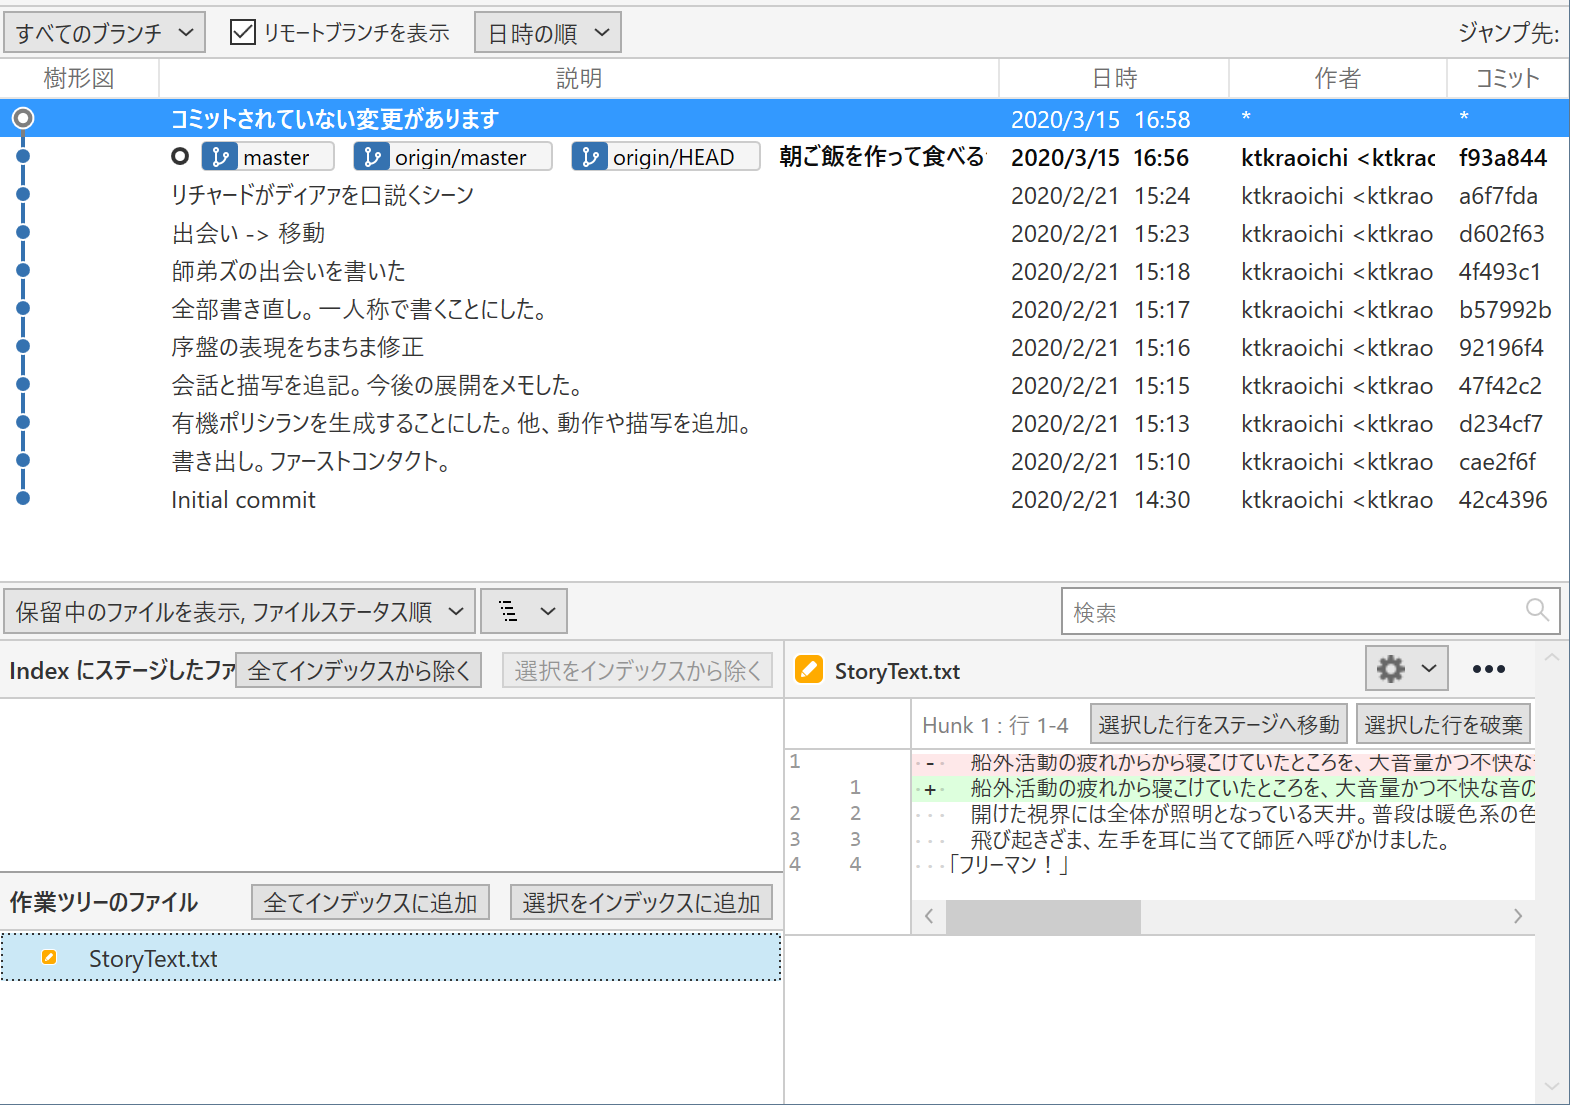Viewport: 1570px width, 1106px height.
Task: Click 選択をインデックスに追加 button
Action: point(641,902)
